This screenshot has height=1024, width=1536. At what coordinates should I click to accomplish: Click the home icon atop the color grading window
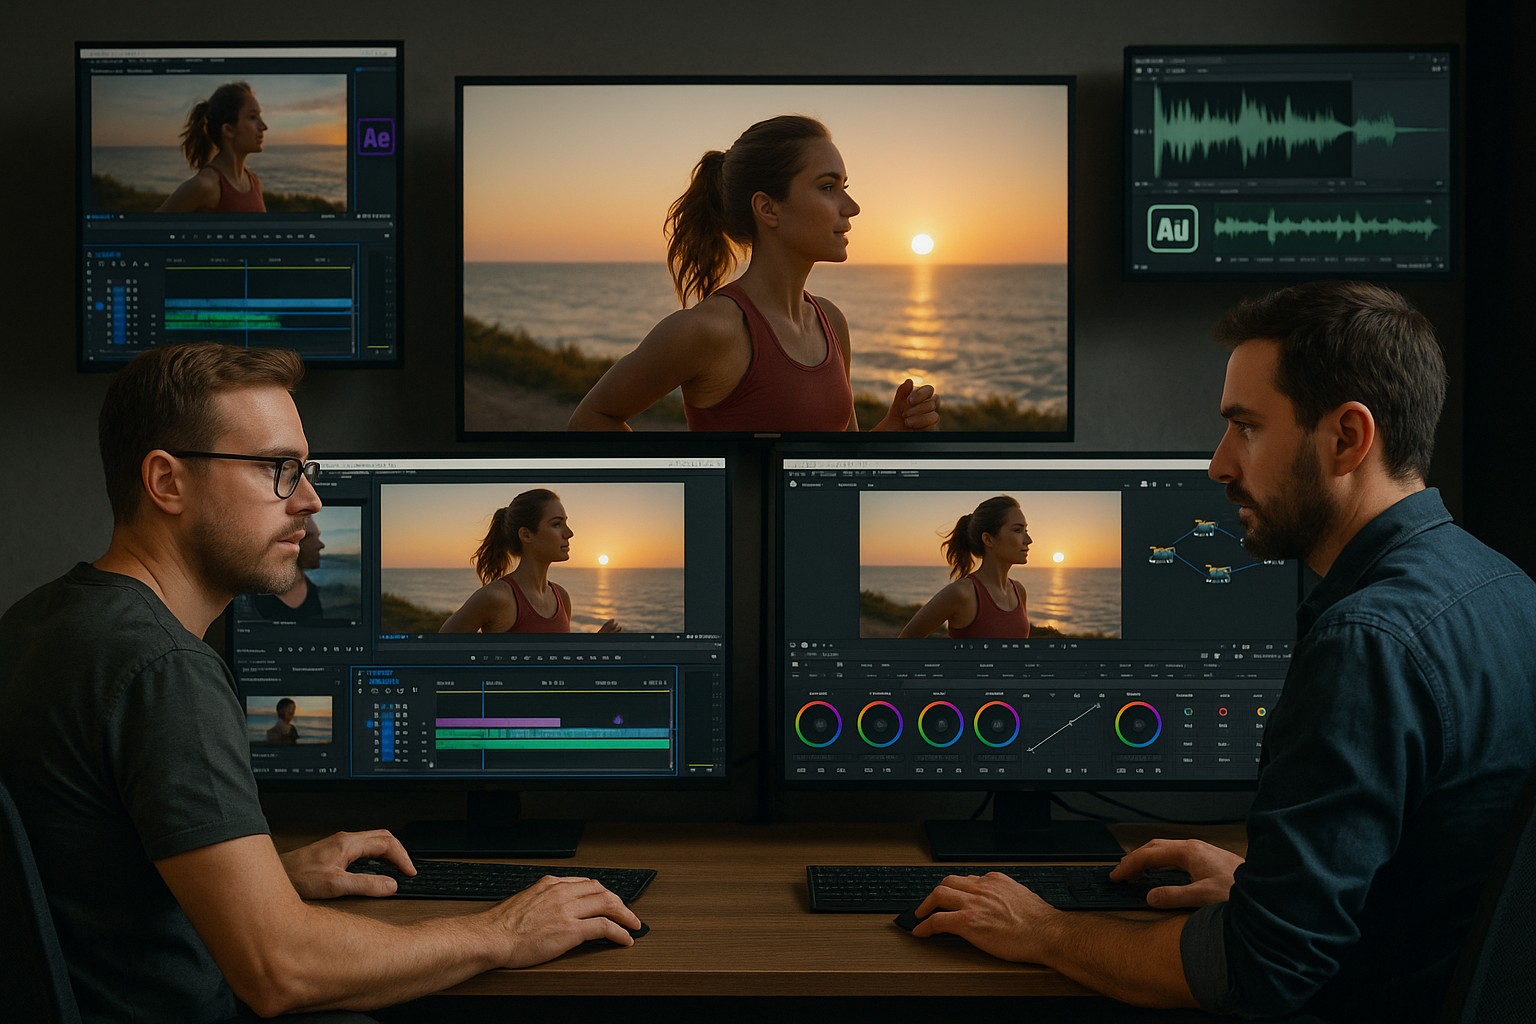[795, 484]
